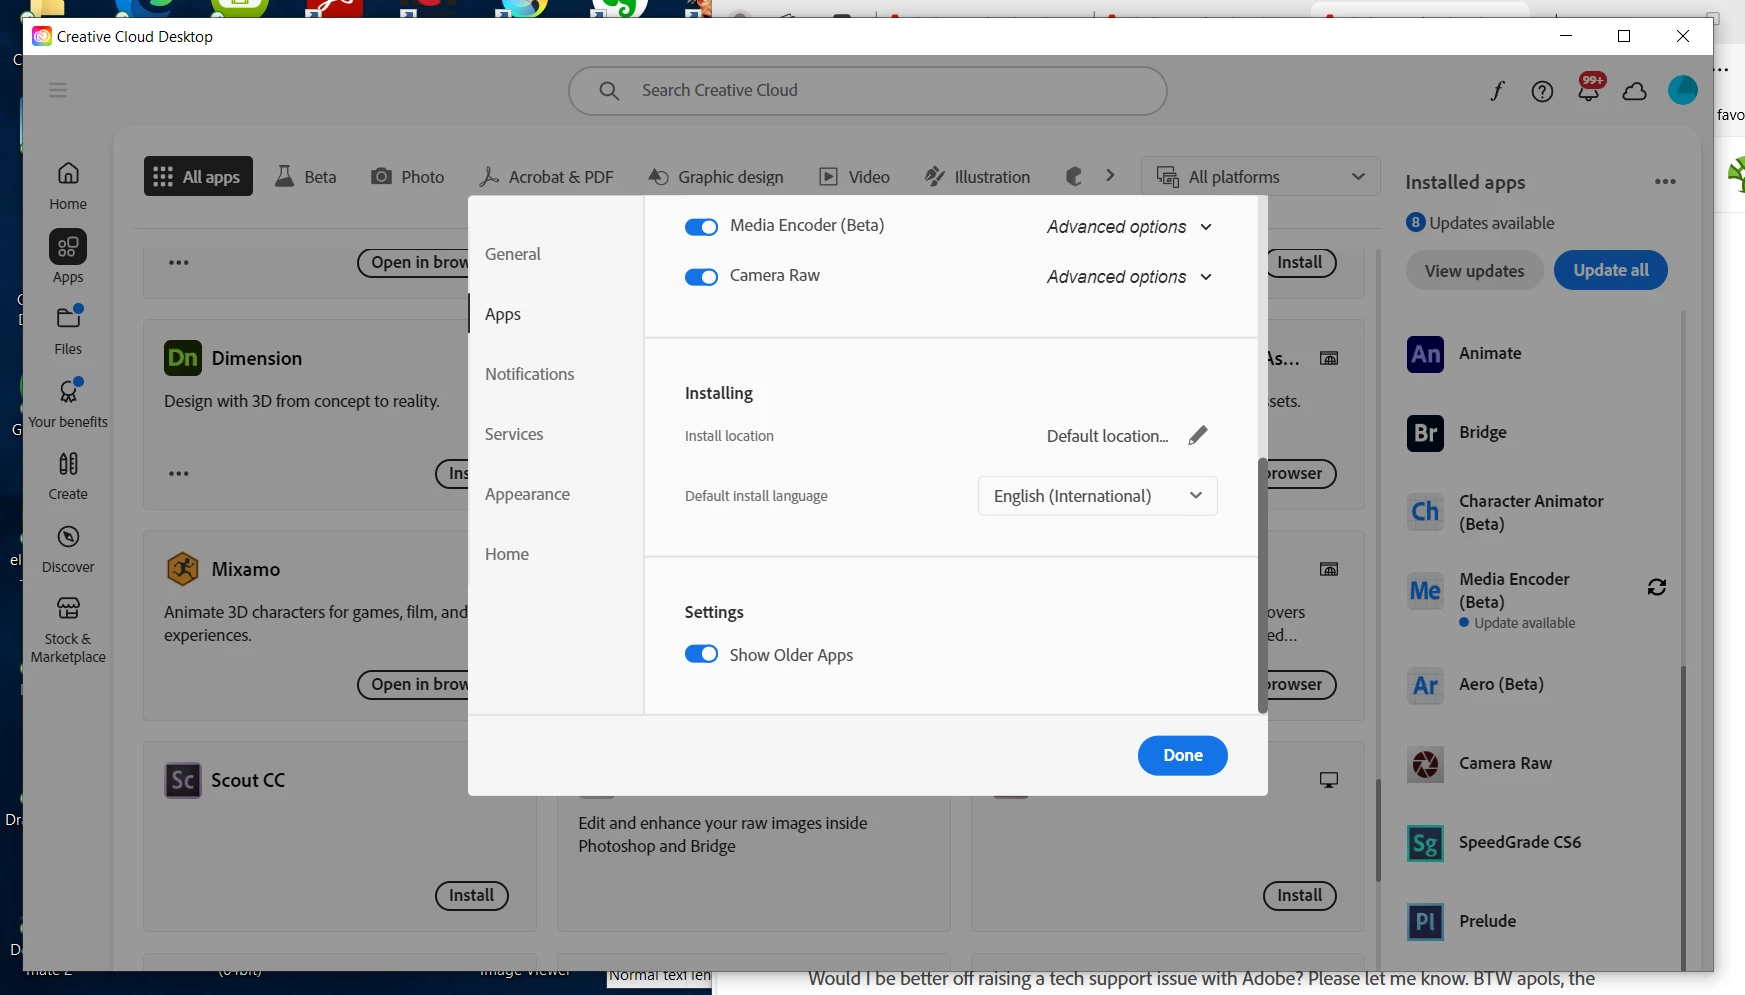The width and height of the screenshot is (1745, 995).
Task: Open the SpeedGrade CS6 icon
Action: pos(1425,843)
